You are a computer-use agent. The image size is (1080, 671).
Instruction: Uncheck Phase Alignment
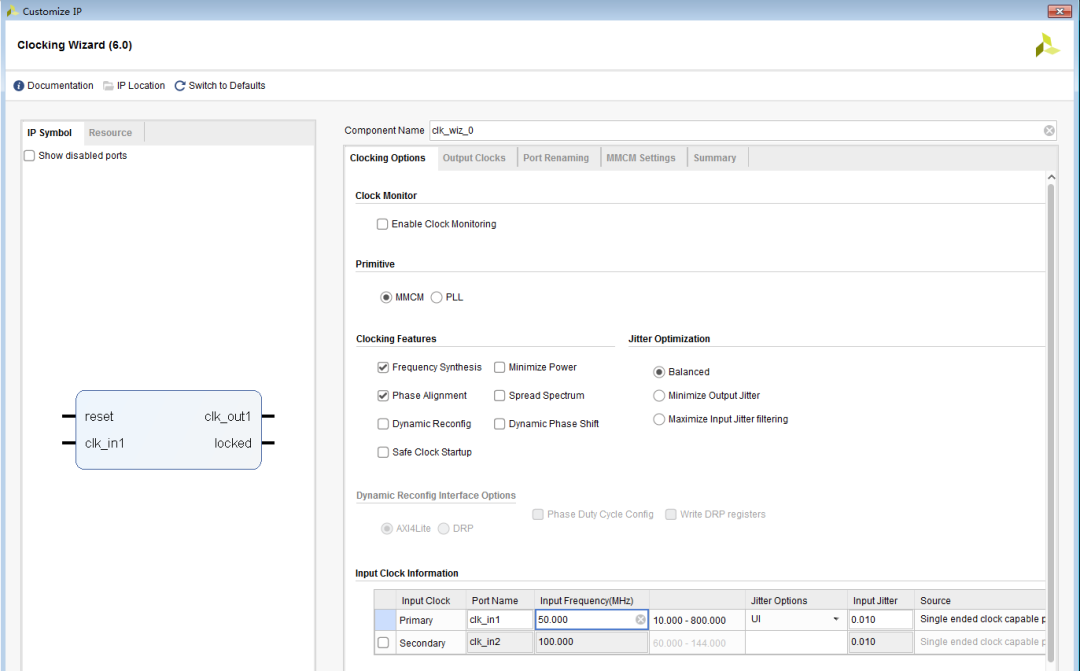[383, 395]
